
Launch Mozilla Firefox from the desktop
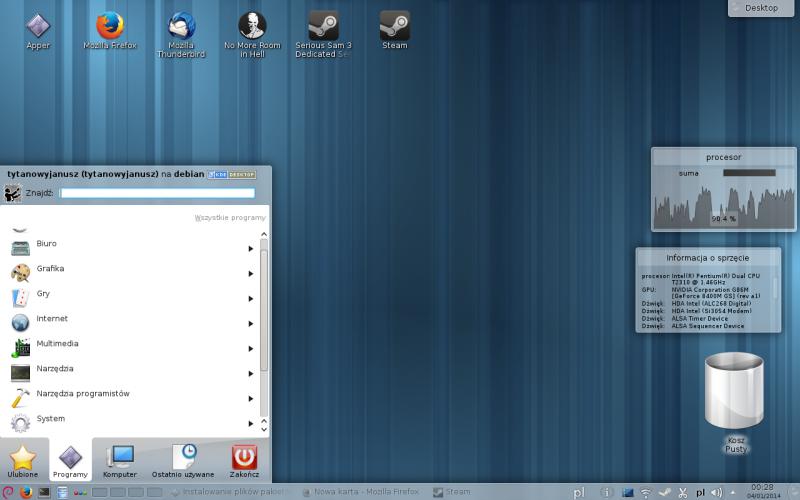[x=109, y=25]
